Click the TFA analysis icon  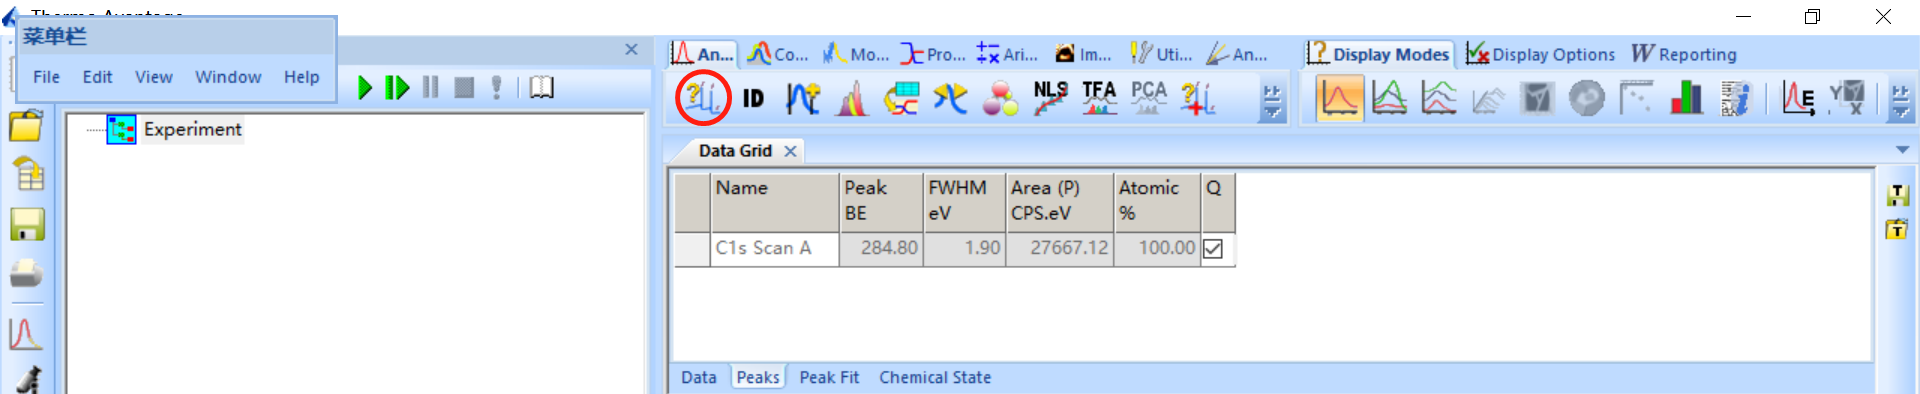pyautogui.click(x=1099, y=98)
